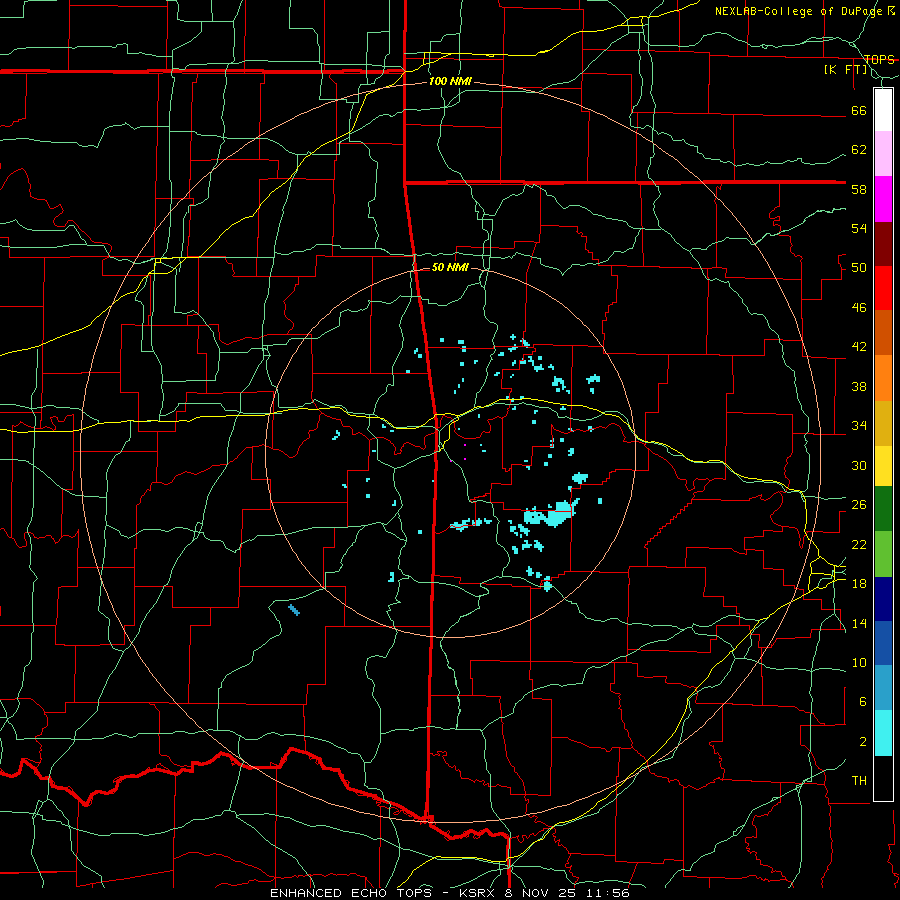Click the legend value 30
The width and height of the screenshot is (900, 900).
point(859,465)
